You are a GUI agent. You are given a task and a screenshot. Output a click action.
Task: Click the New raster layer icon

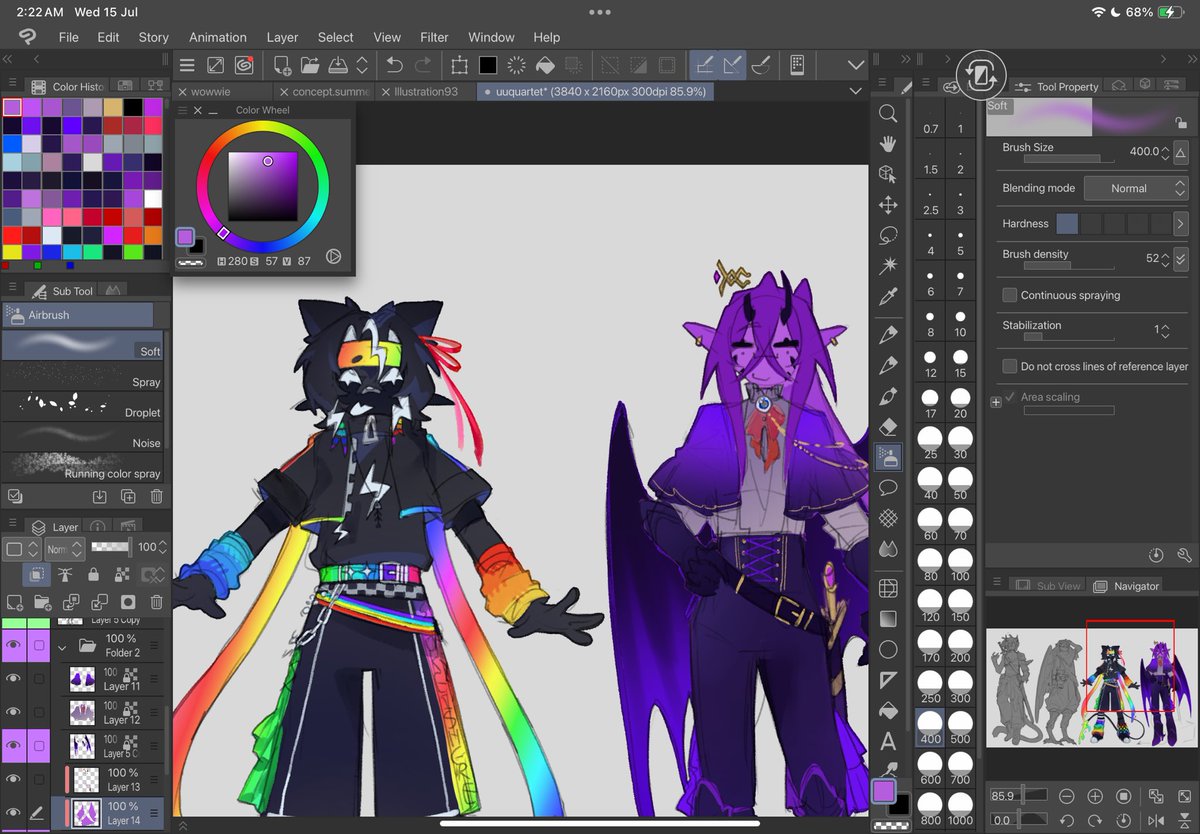[x=15, y=602]
